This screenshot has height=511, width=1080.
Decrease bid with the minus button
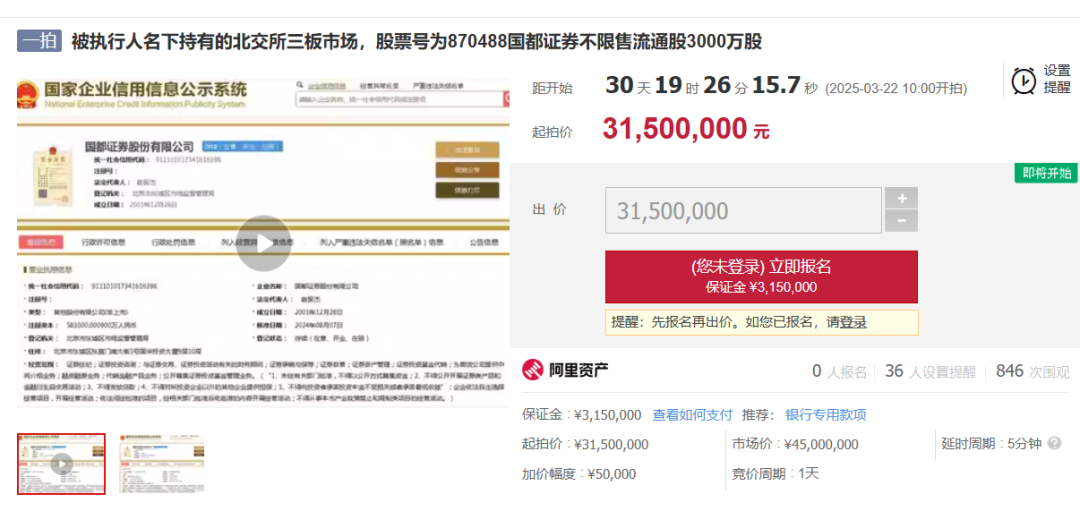point(901,221)
